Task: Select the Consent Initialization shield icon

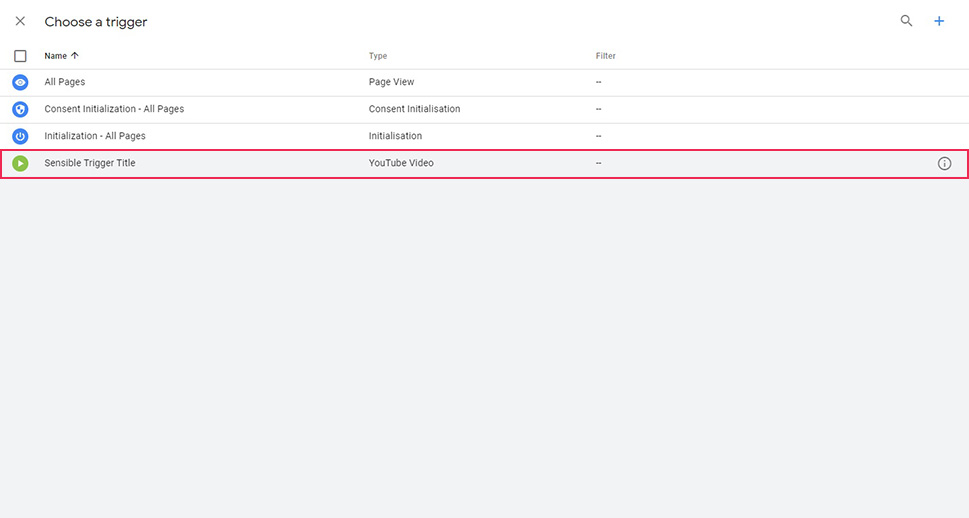Action: (20, 109)
